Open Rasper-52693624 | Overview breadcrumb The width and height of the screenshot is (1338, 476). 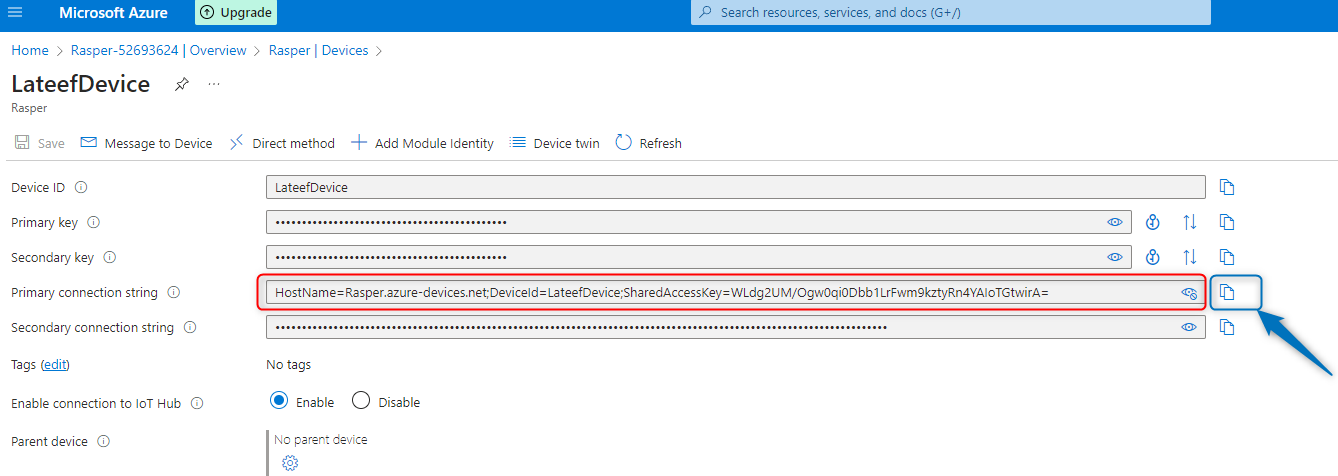click(x=158, y=50)
